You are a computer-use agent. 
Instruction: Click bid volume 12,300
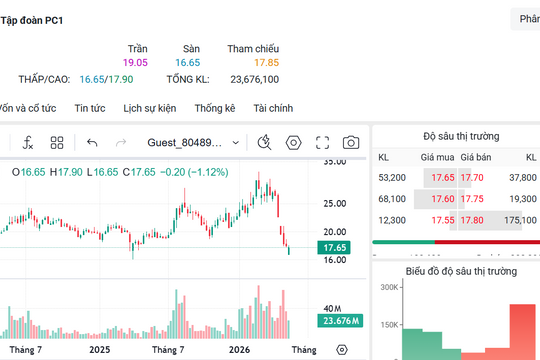(392, 220)
